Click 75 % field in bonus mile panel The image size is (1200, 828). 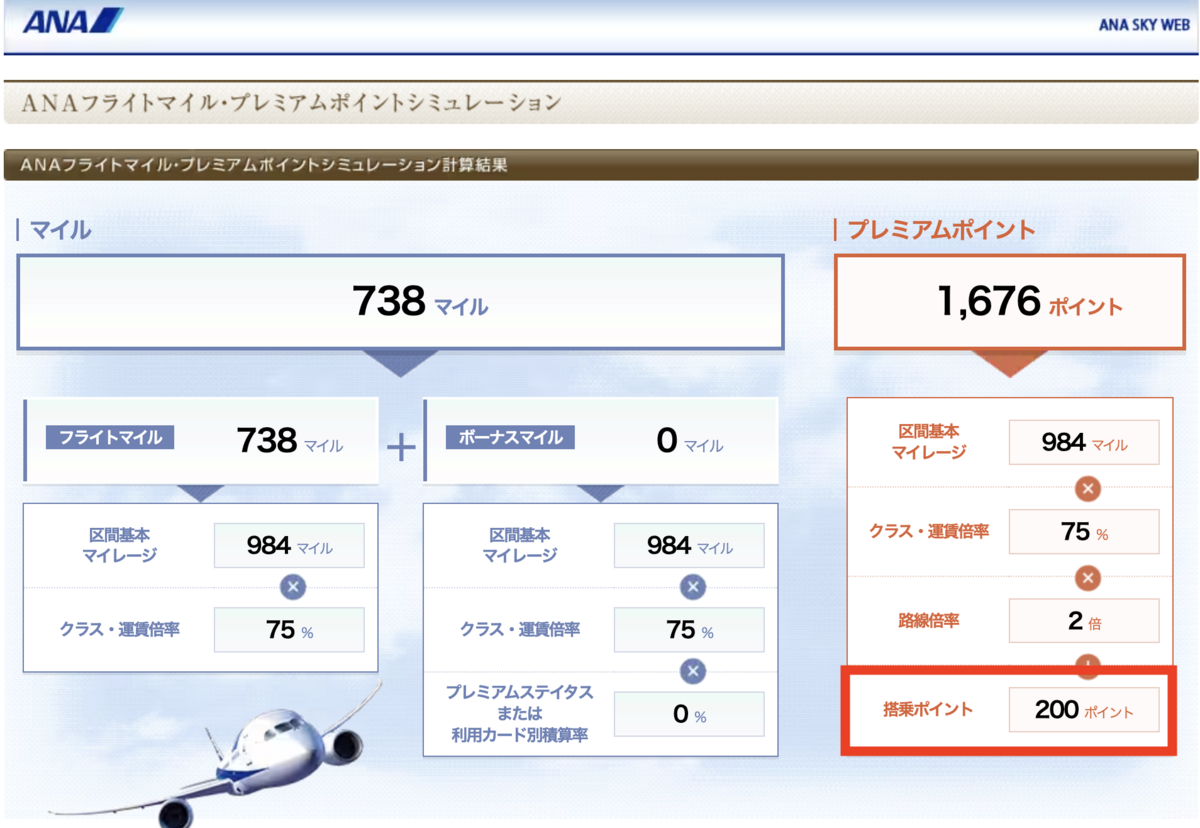689,630
